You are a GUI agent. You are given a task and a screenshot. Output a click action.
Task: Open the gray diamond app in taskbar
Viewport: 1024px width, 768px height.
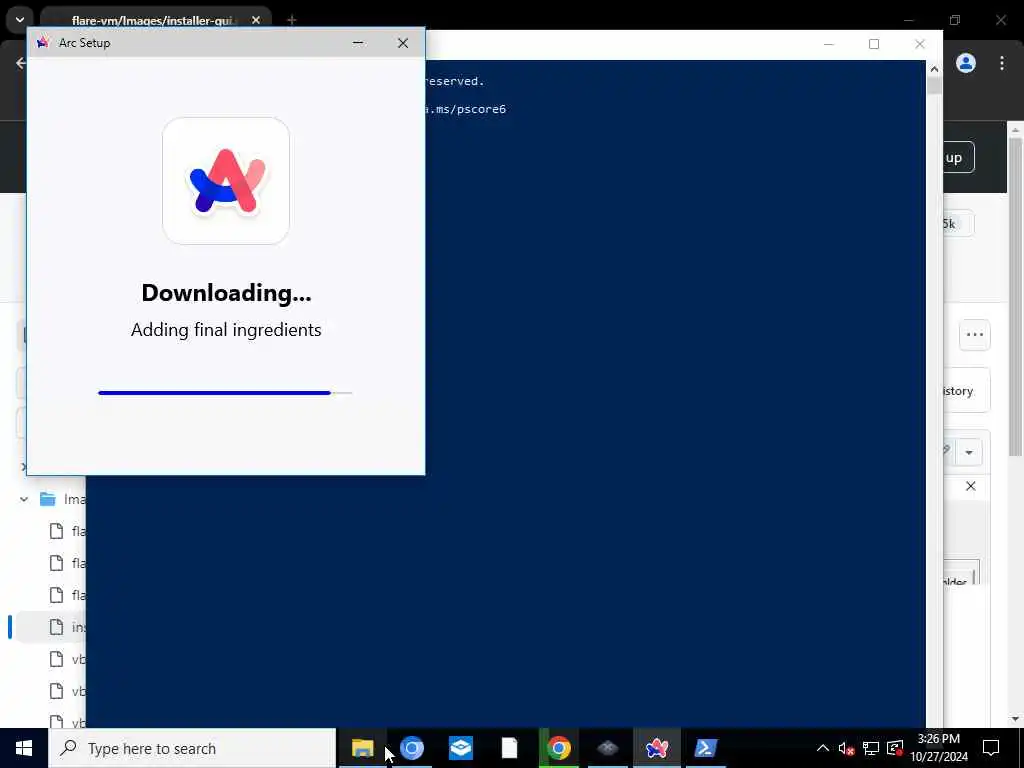(608, 748)
